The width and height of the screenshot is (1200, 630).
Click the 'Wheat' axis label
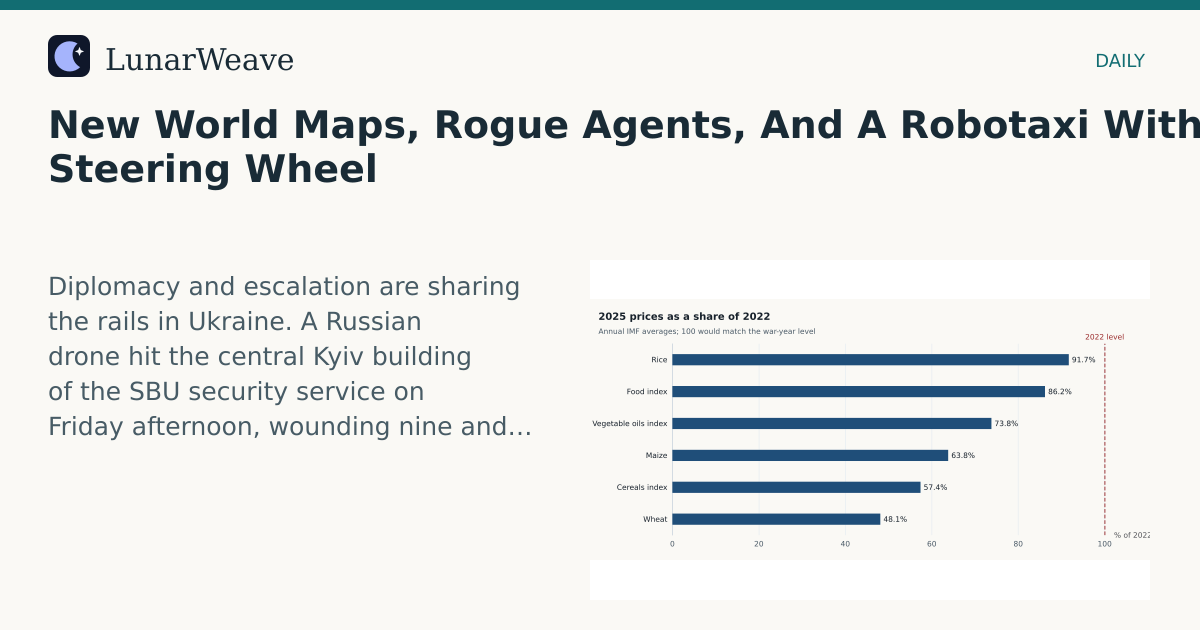coord(655,520)
